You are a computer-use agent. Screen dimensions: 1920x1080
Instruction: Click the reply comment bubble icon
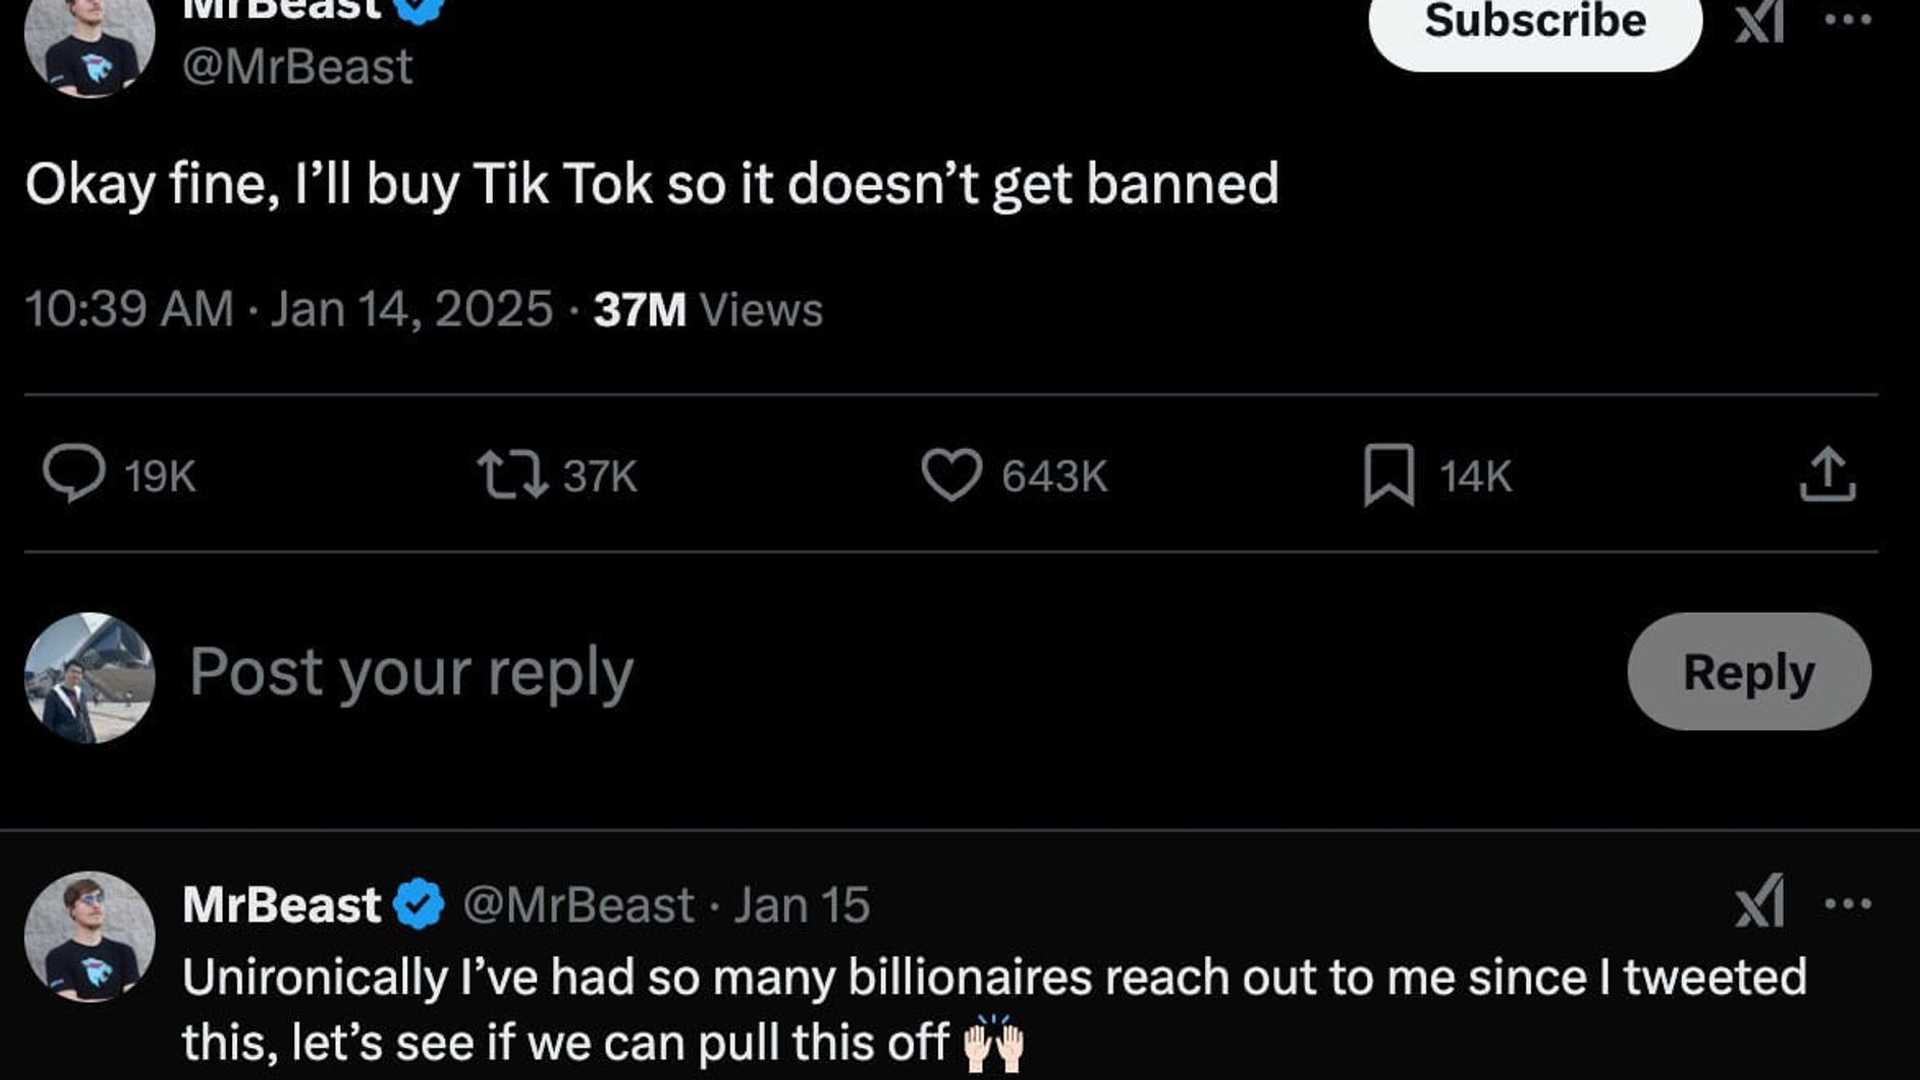pyautogui.click(x=74, y=473)
